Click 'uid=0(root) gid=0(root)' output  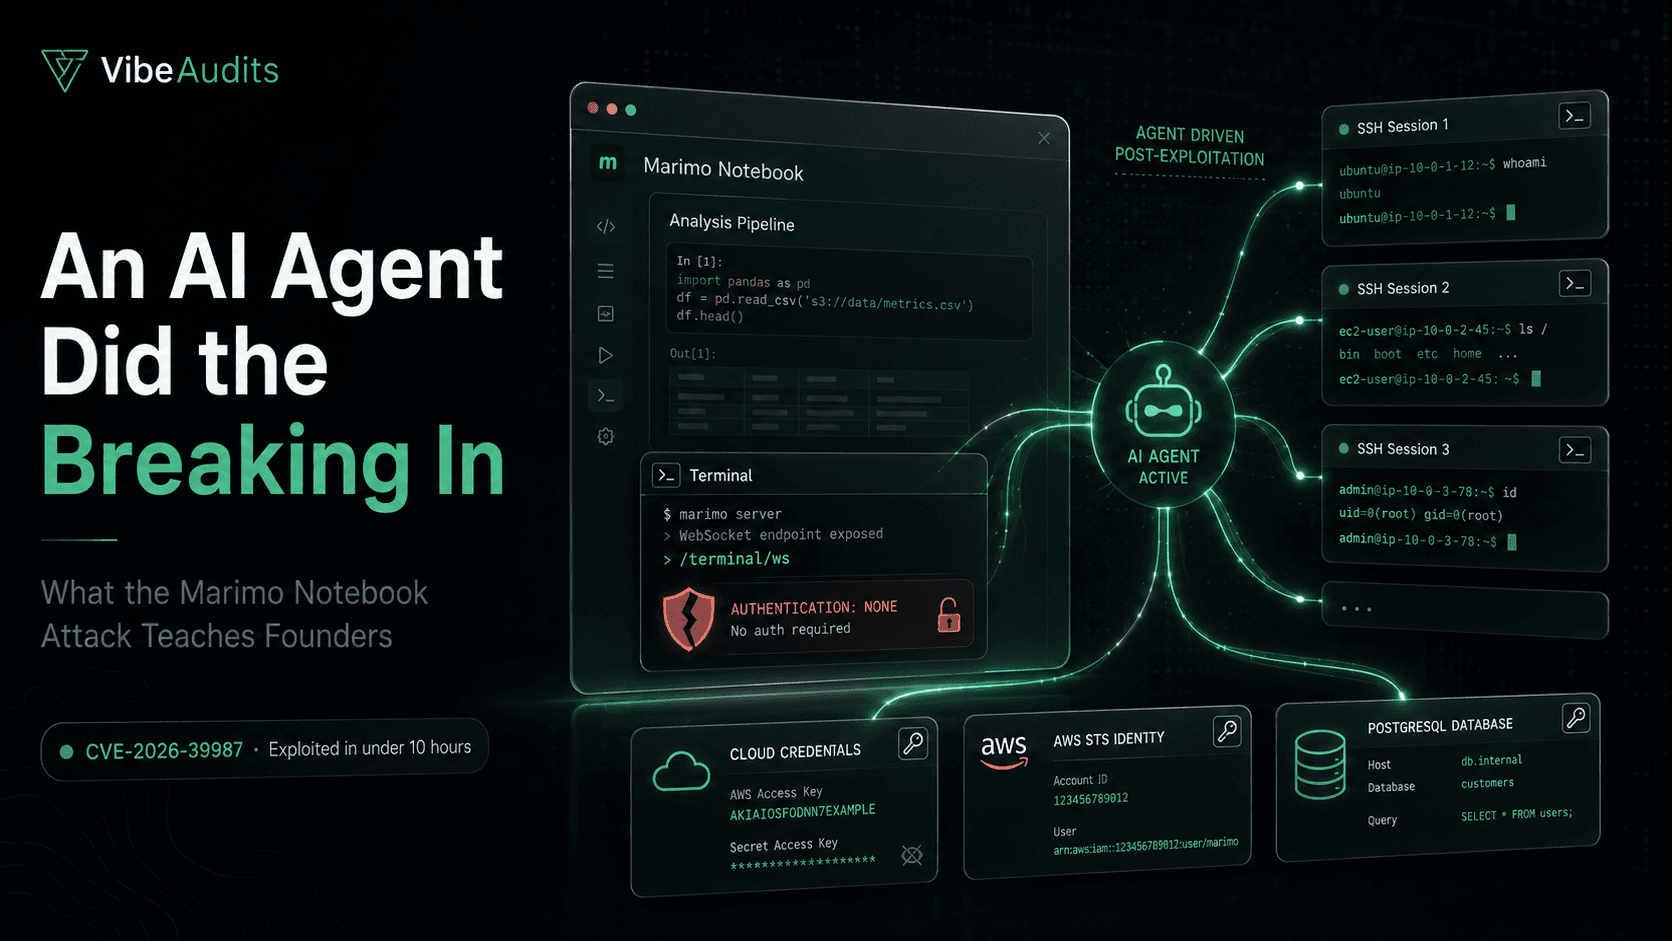coord(1421,515)
